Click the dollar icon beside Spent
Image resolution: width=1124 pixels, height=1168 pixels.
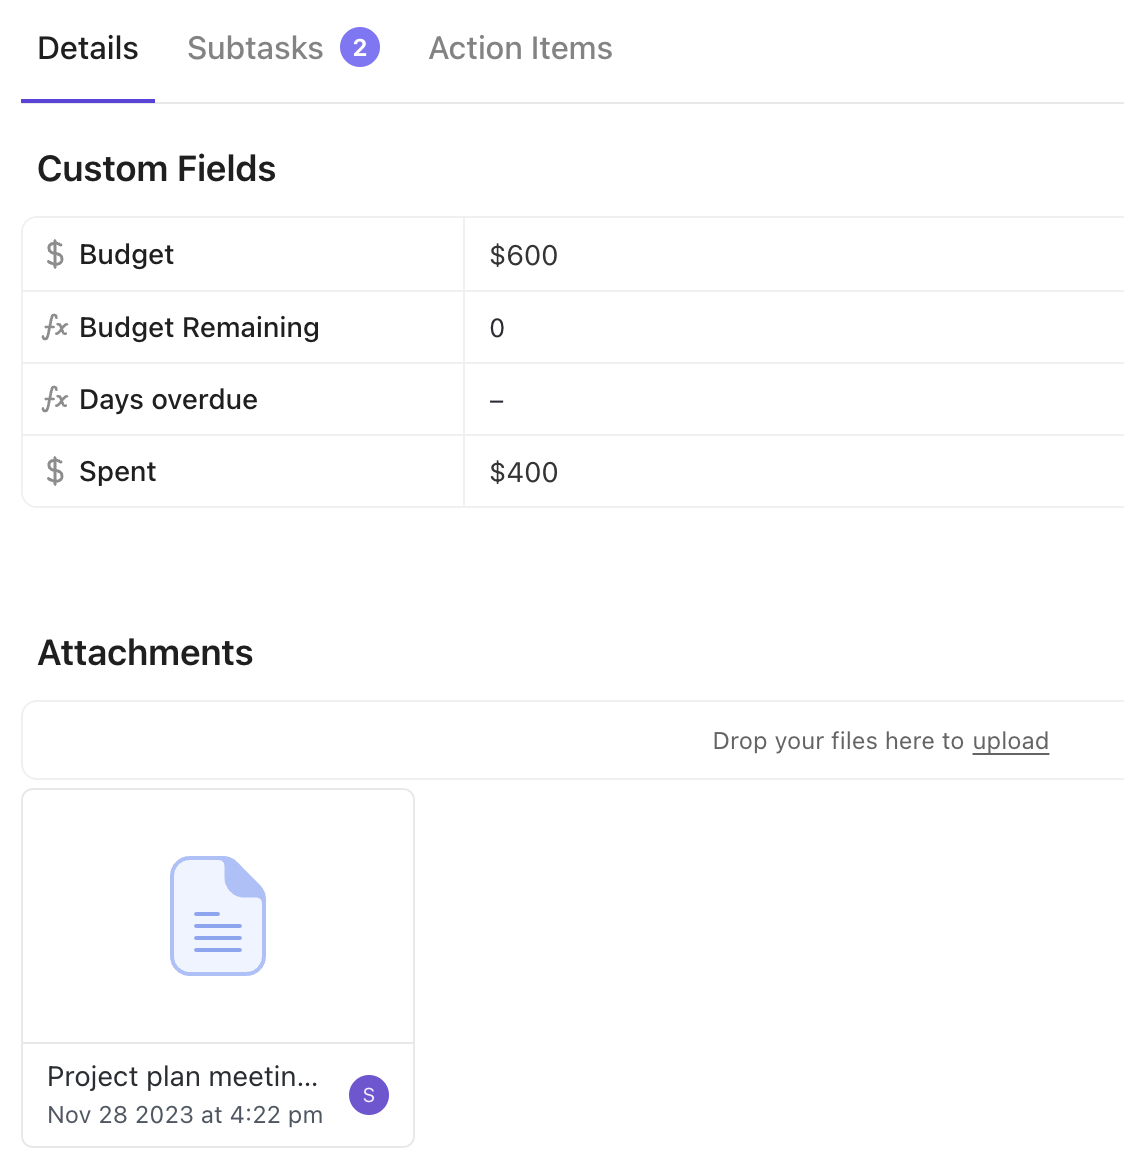(55, 471)
